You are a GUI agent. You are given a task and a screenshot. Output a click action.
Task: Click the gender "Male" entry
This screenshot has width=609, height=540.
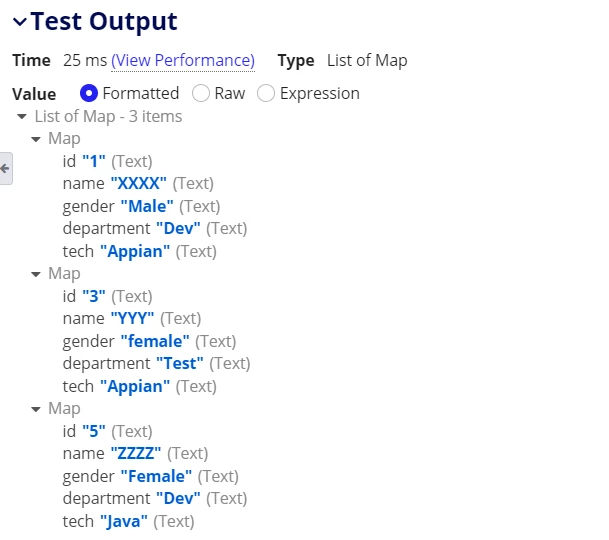tap(141, 206)
